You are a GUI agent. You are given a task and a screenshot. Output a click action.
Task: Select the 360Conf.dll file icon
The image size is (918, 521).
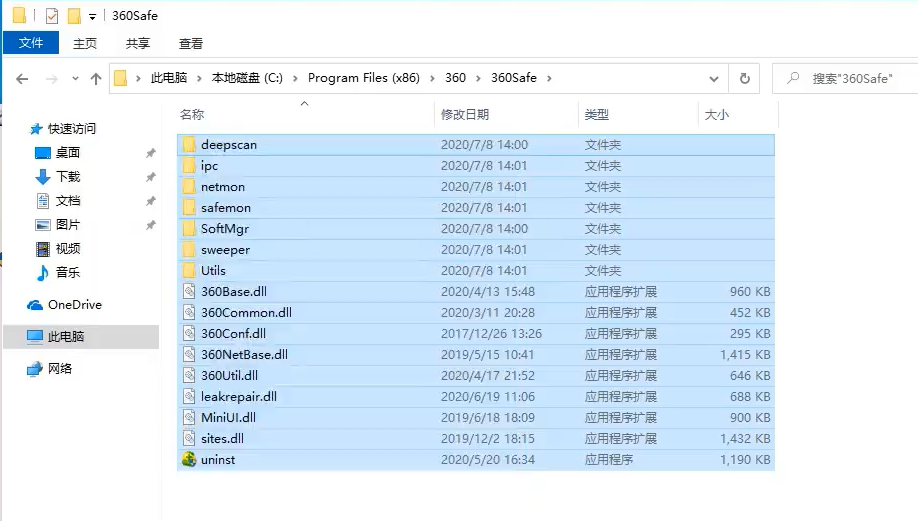[189, 334]
